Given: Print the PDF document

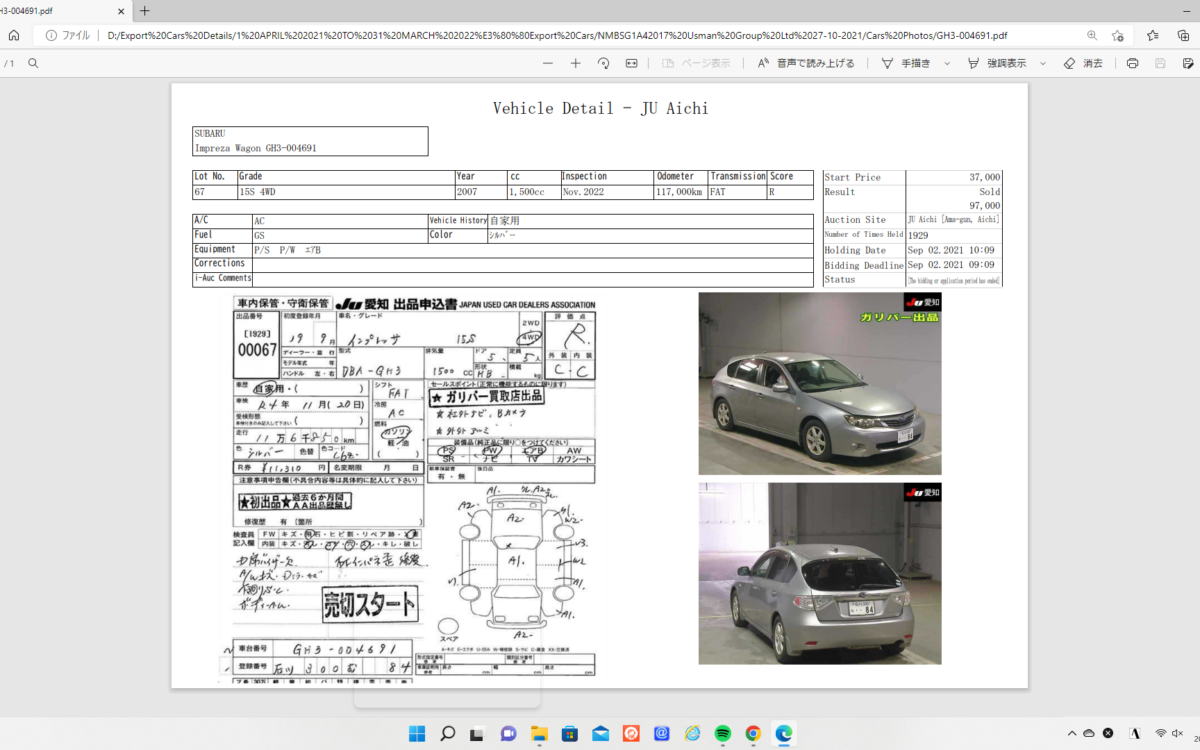Looking at the screenshot, I should (x=1132, y=63).
